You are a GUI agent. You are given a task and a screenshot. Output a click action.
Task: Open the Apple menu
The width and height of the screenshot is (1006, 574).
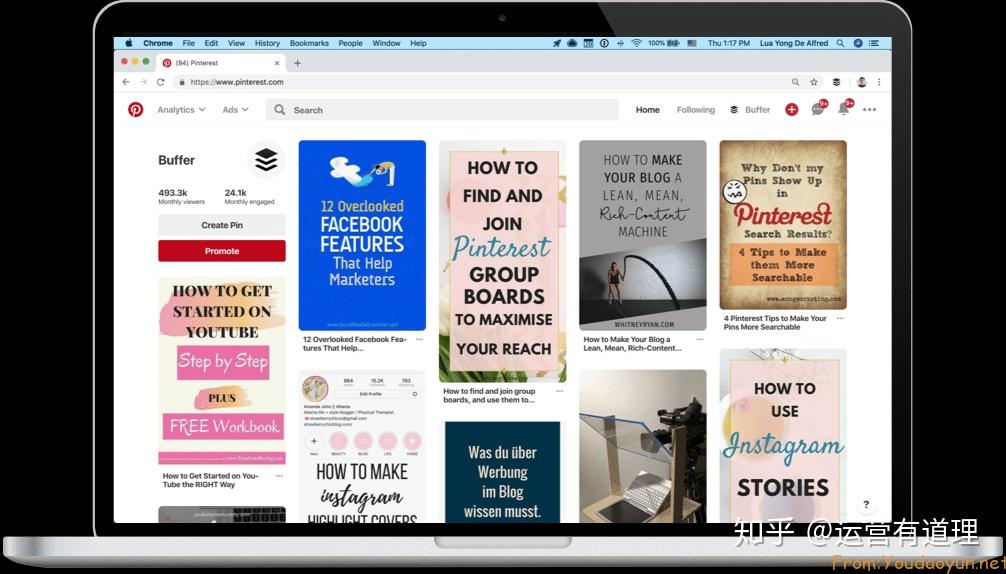(x=128, y=43)
